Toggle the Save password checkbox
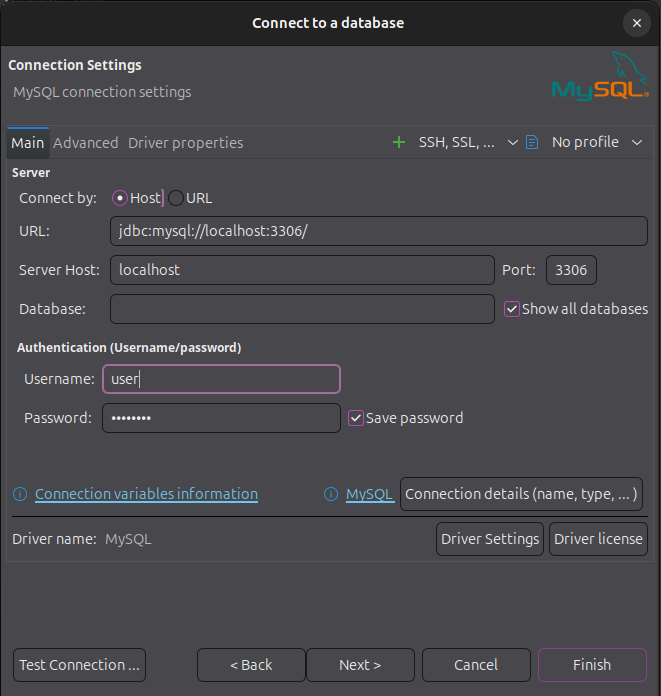 pos(356,418)
